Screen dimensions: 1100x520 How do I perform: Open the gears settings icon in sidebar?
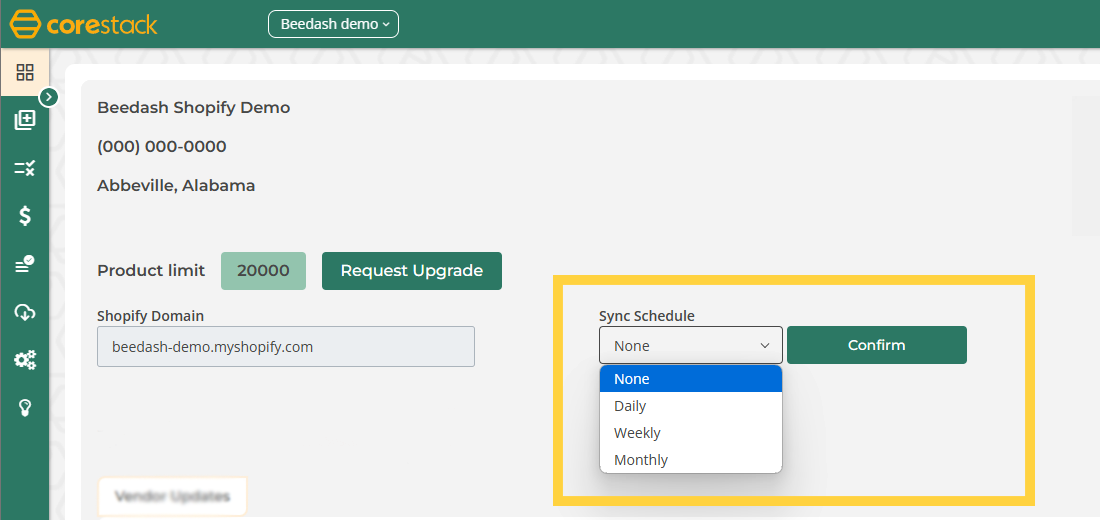pyautogui.click(x=25, y=361)
